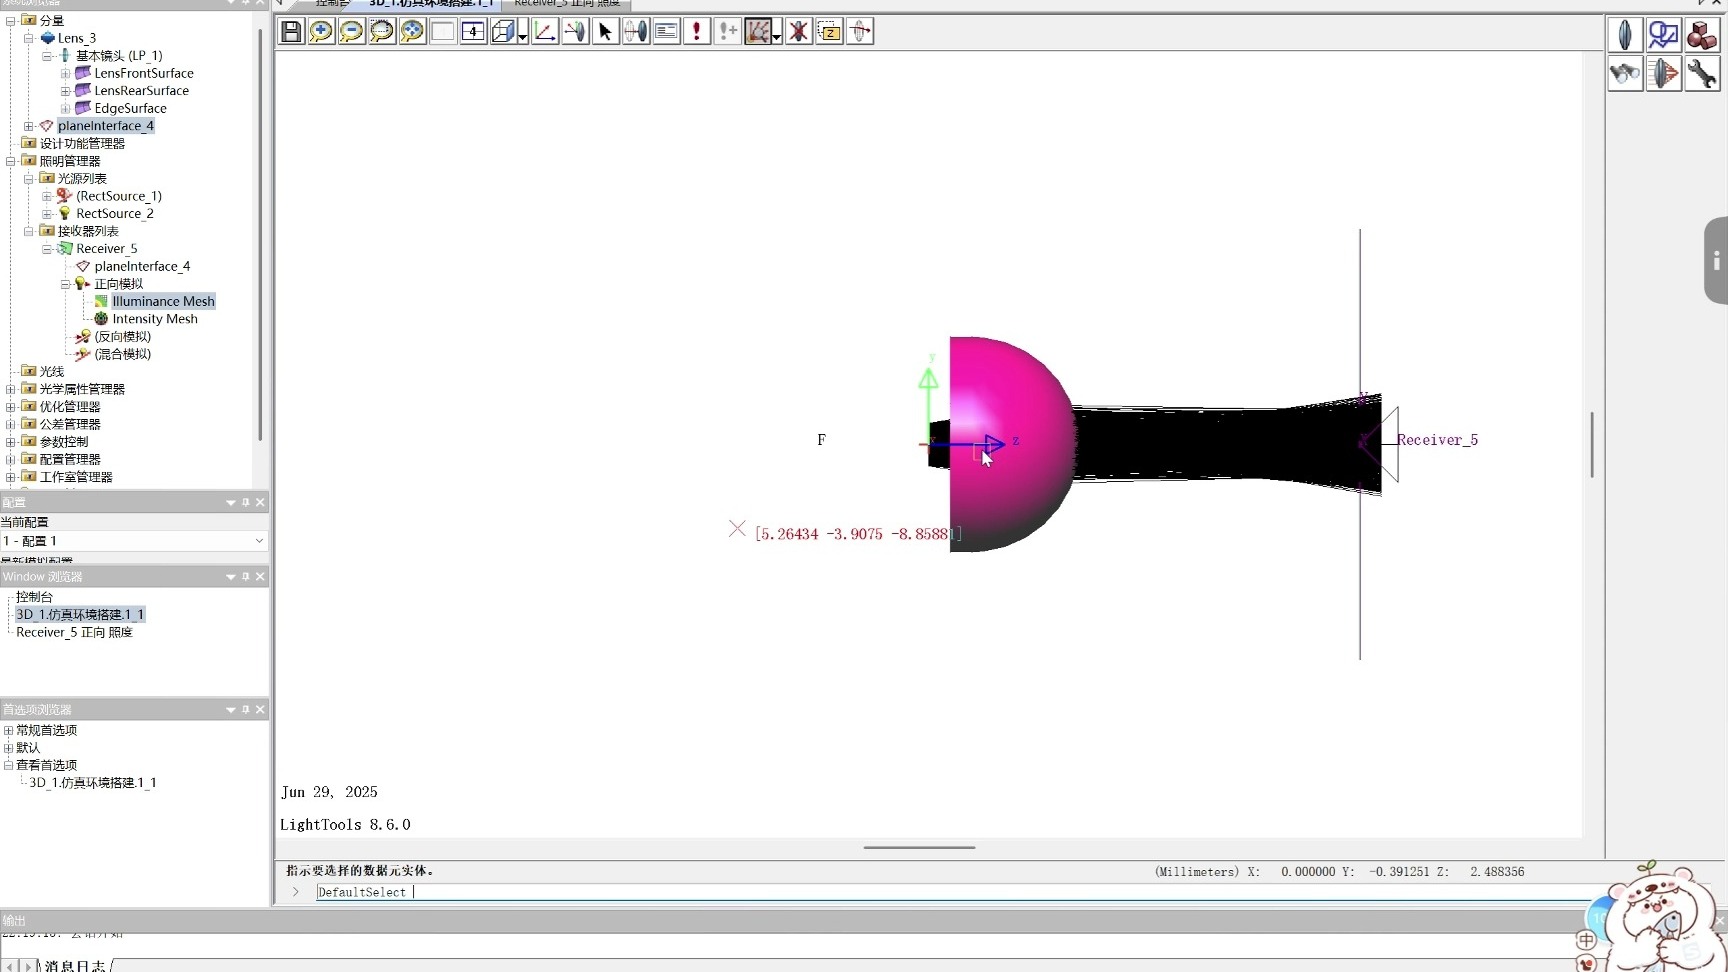
Task: Click the red exclamation mark icon
Action: point(697,32)
